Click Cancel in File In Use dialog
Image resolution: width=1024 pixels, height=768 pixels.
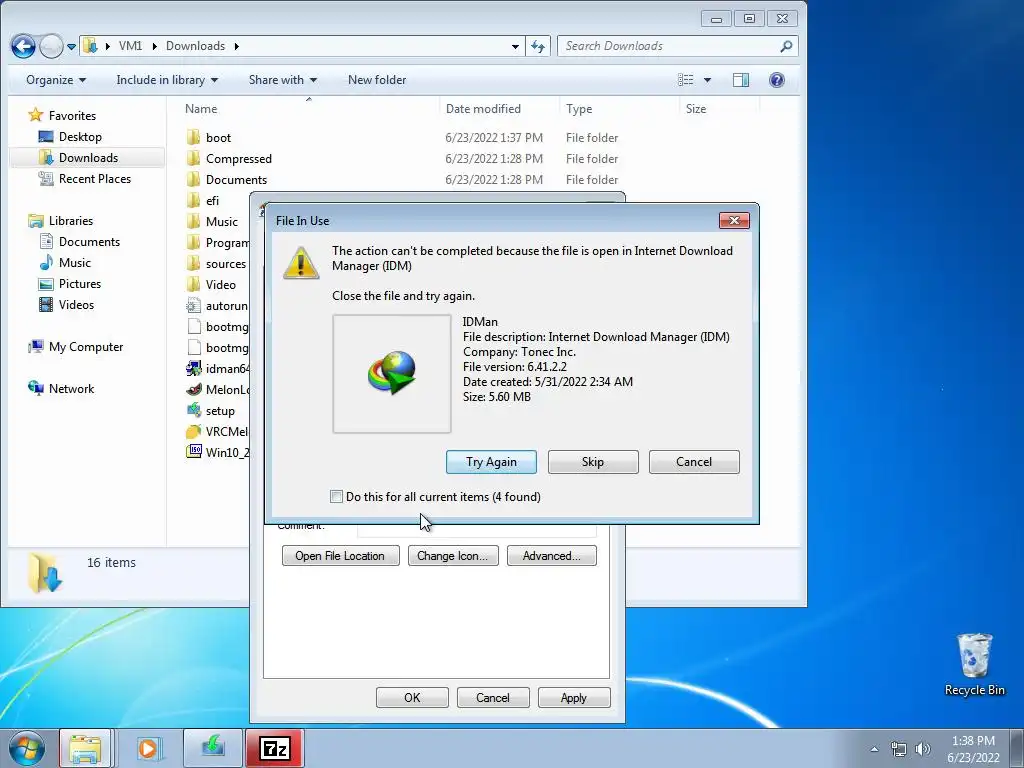[694, 462]
